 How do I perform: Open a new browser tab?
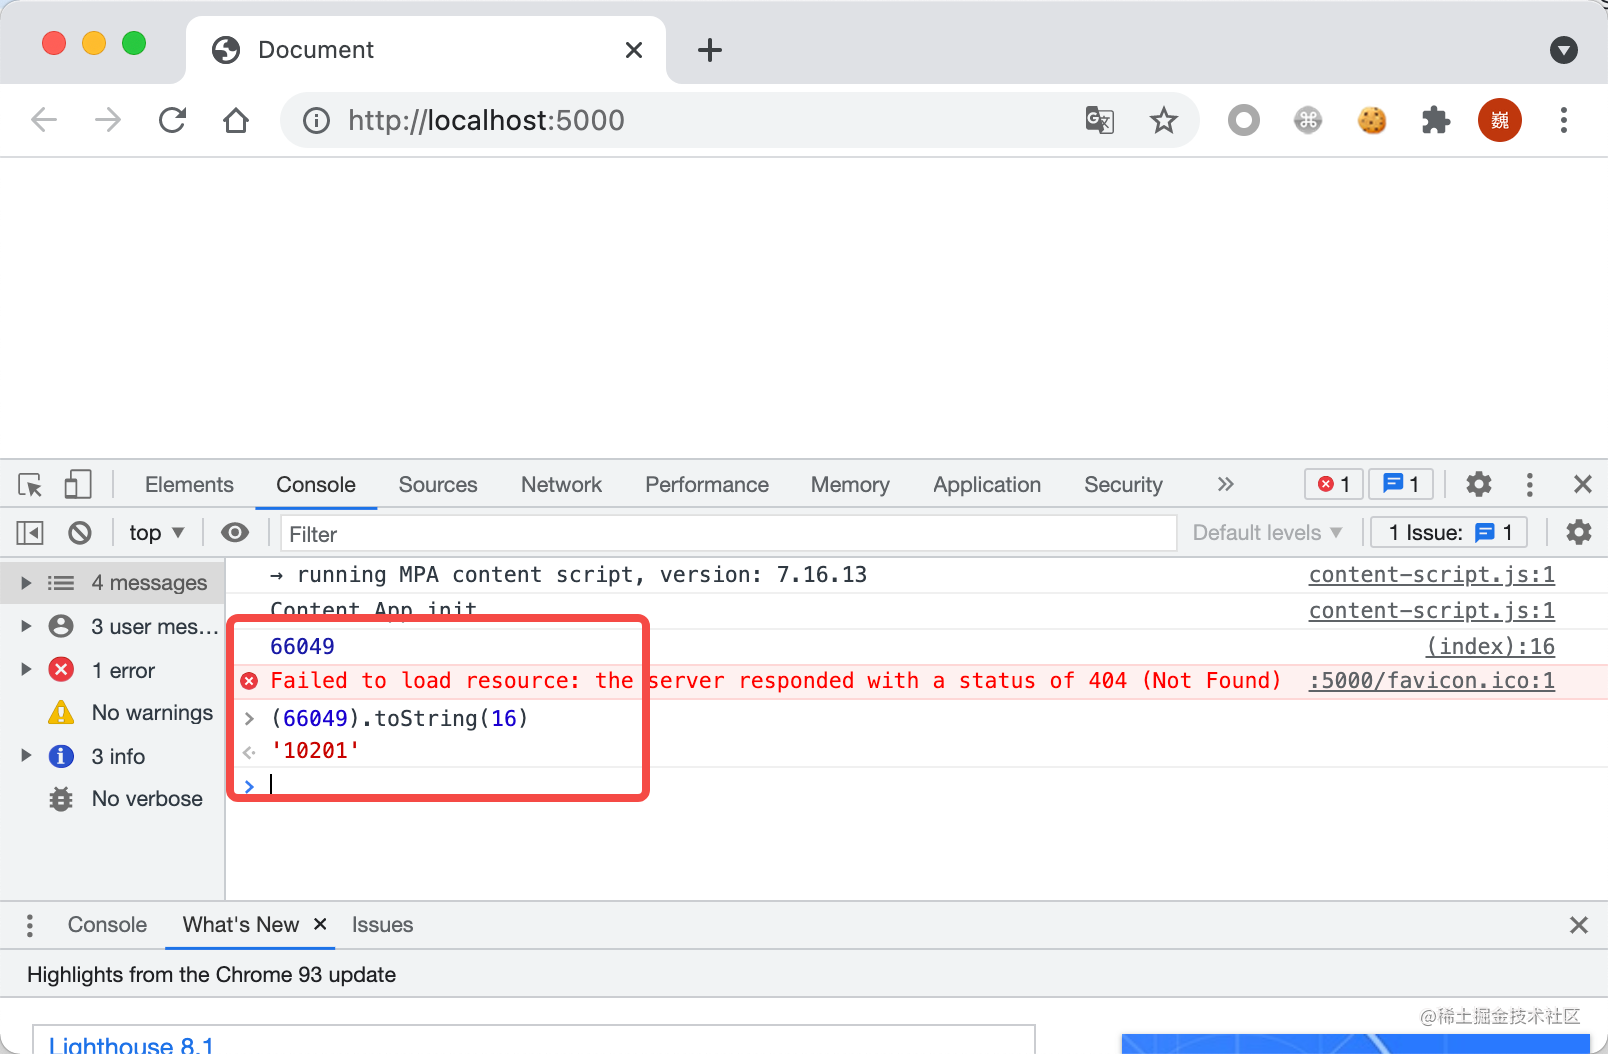click(x=710, y=50)
